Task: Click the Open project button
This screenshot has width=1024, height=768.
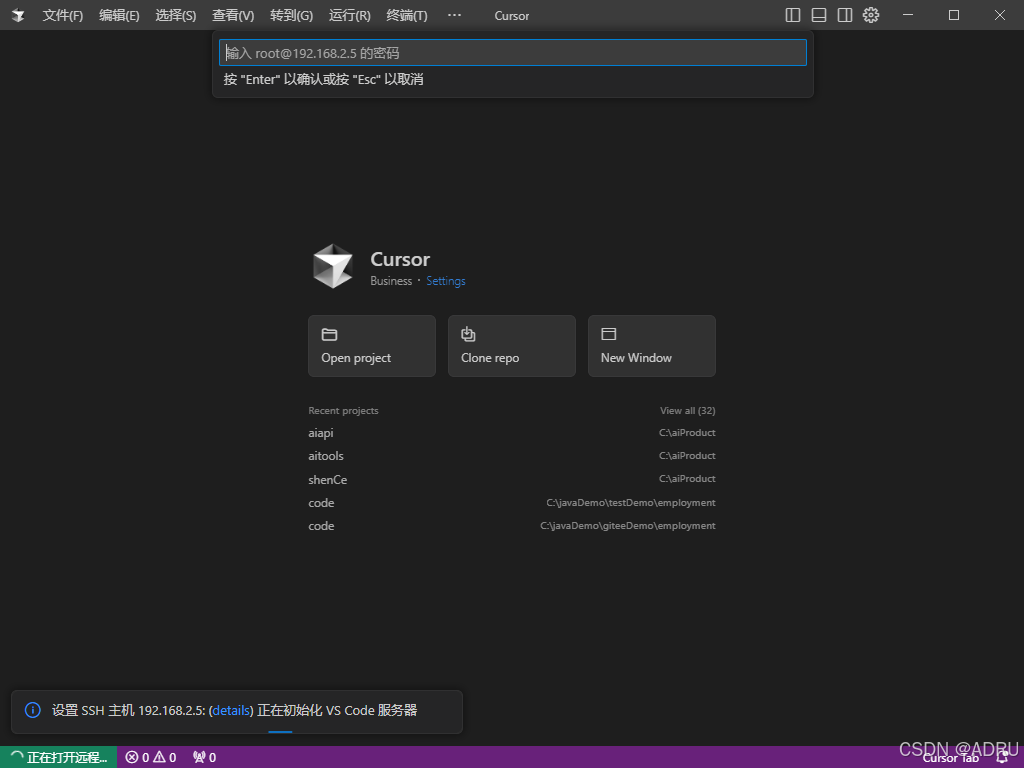Action: point(372,346)
